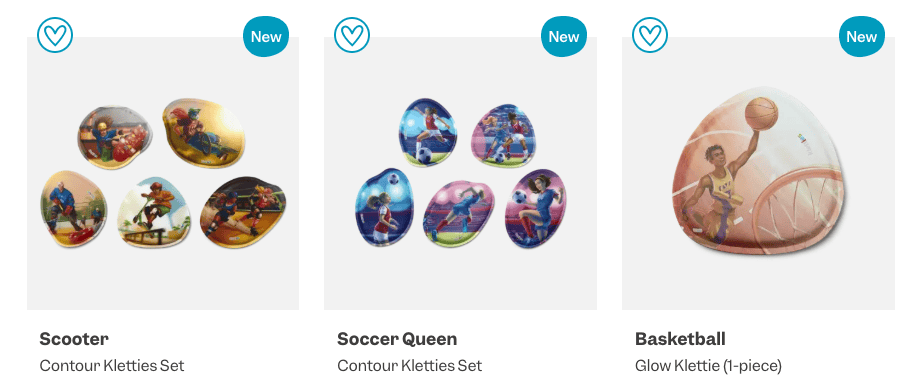Click Contour Kletties Set text under Soccer Queen
The height and width of the screenshot is (378, 908).
click(x=409, y=366)
